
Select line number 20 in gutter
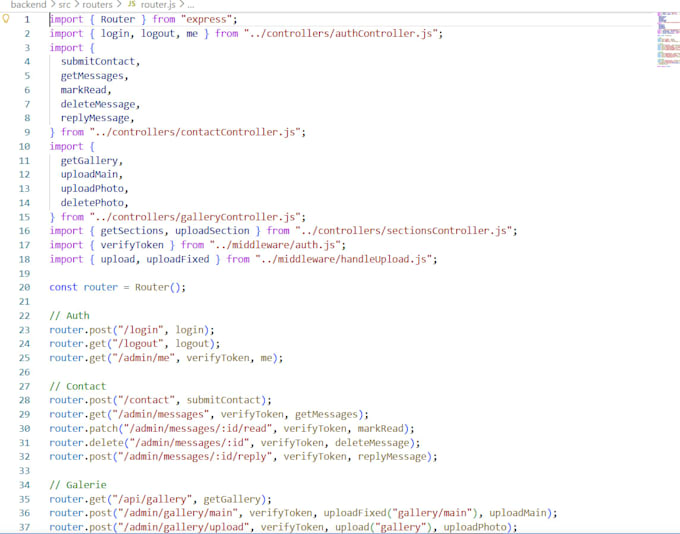point(24,287)
